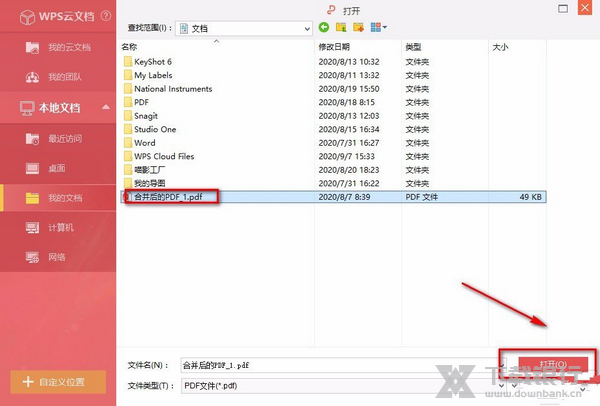Sort by the 修改日期 column header

click(334, 47)
